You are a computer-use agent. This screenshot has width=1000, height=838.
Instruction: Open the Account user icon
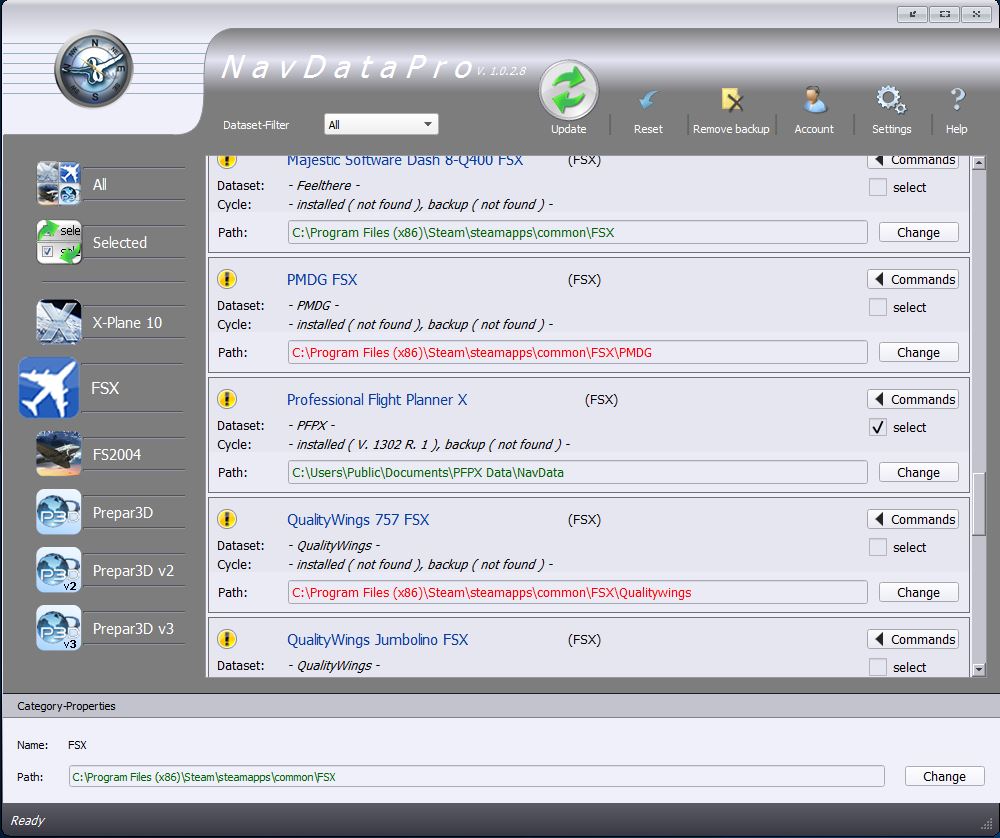pyautogui.click(x=814, y=100)
